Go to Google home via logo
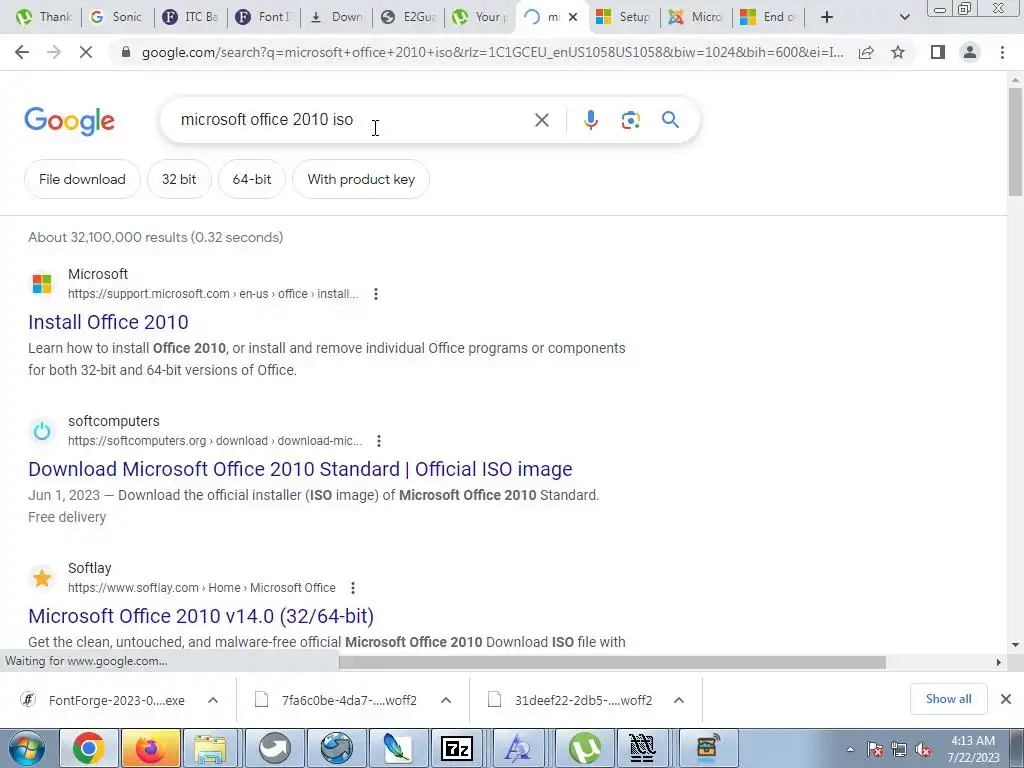 (x=69, y=121)
